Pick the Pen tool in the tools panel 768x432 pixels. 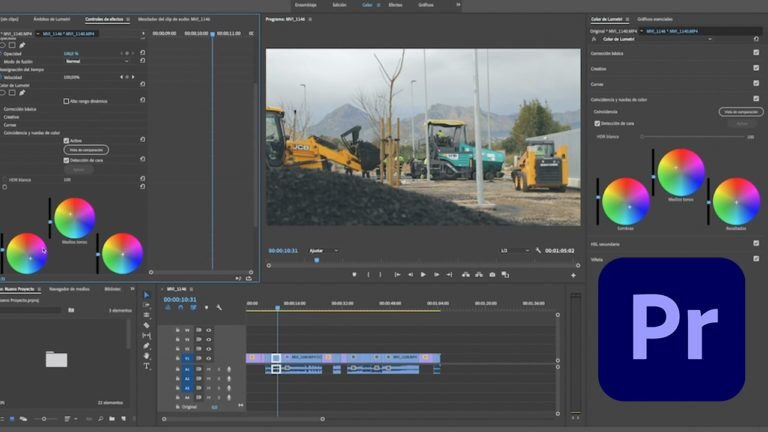coord(146,346)
